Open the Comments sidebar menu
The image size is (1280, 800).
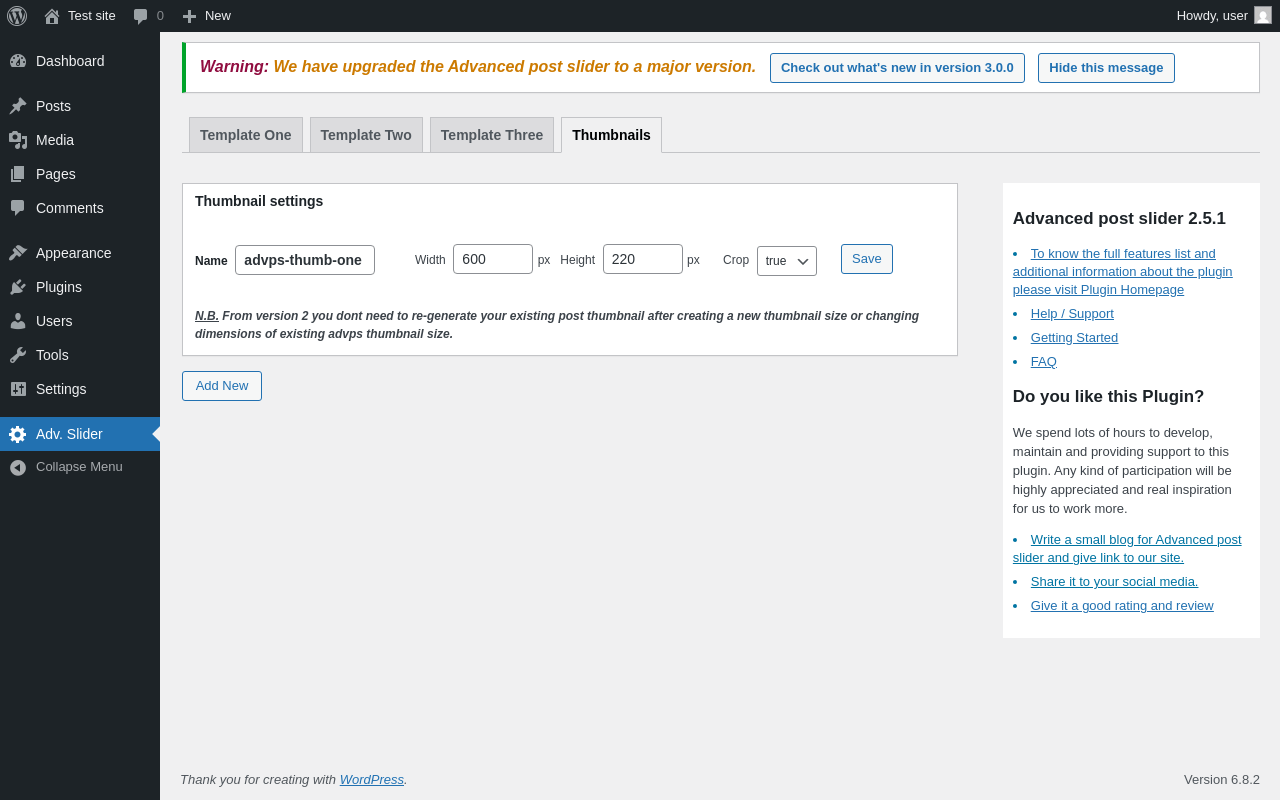coord(80,208)
